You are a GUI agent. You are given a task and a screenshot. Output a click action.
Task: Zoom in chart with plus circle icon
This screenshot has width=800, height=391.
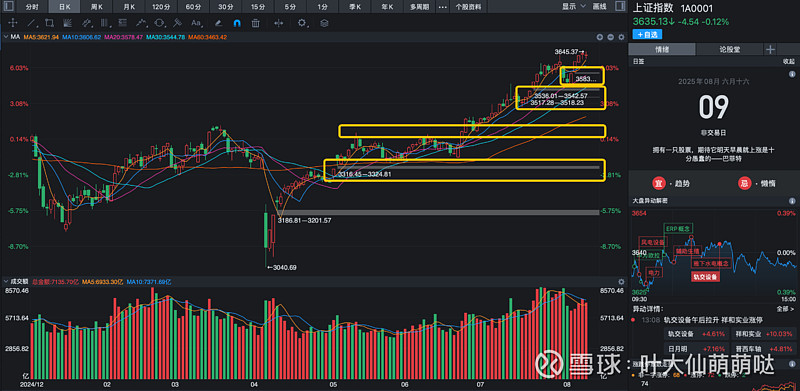tap(599, 37)
